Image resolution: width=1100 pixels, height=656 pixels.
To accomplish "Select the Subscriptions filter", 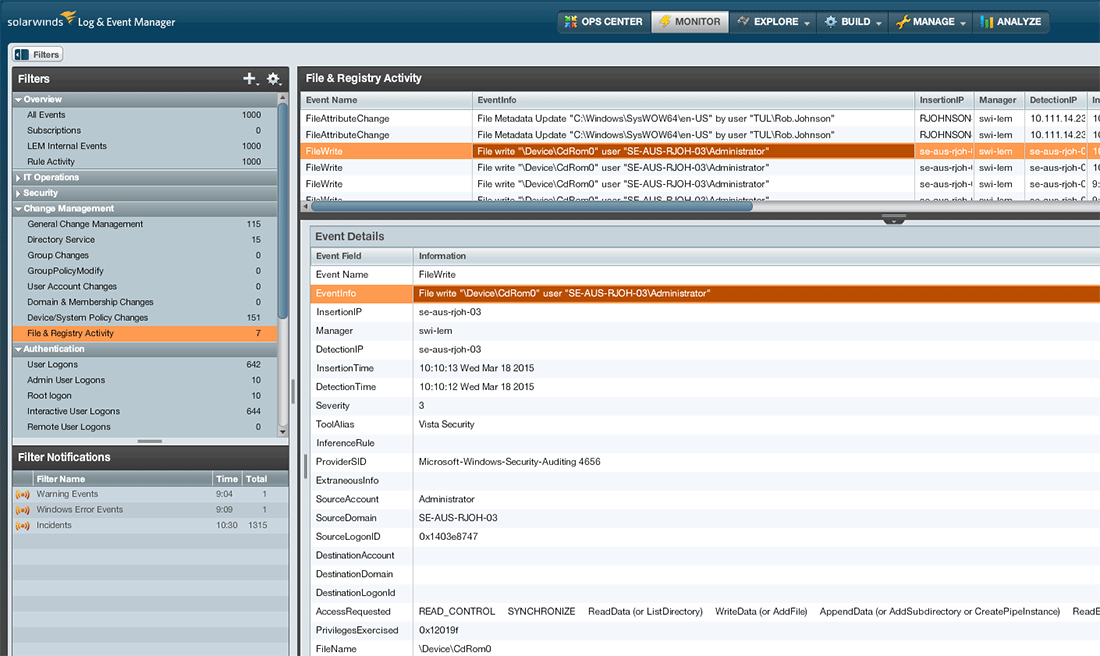I will tap(145, 130).
